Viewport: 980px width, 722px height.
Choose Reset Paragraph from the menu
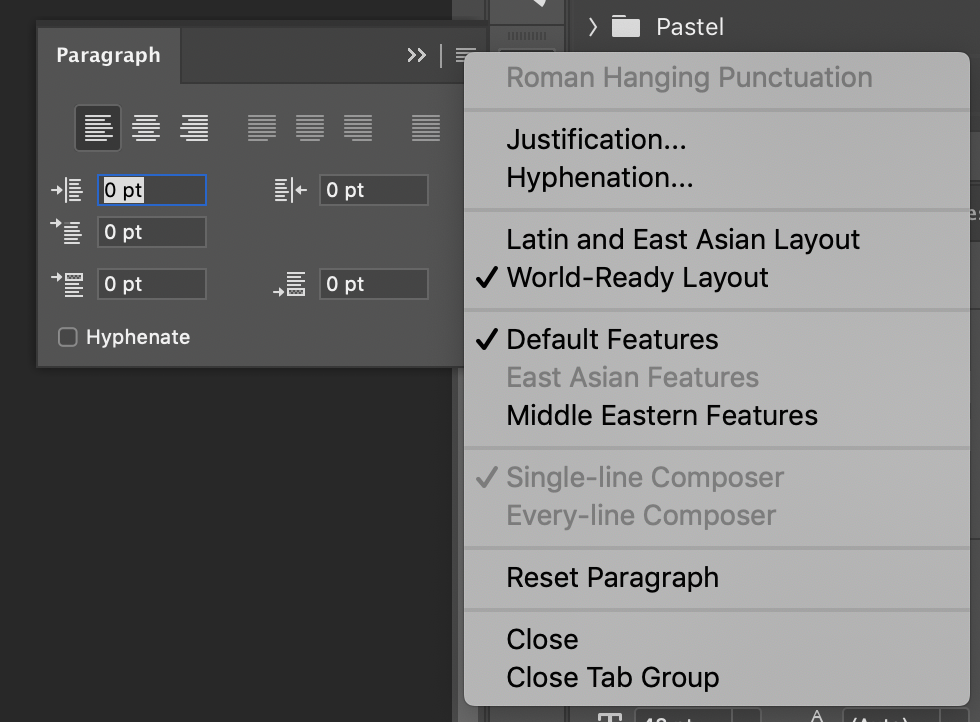point(612,577)
